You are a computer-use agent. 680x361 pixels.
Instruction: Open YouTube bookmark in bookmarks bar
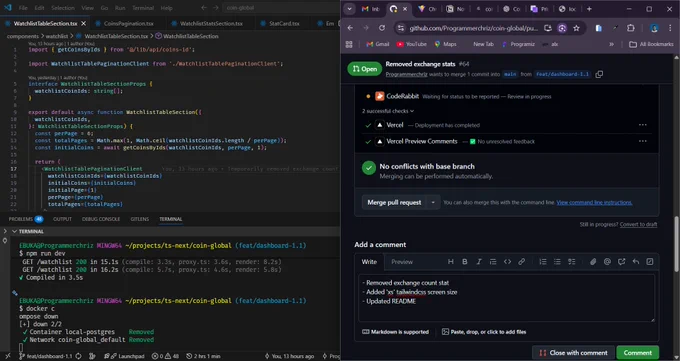[x=412, y=44]
